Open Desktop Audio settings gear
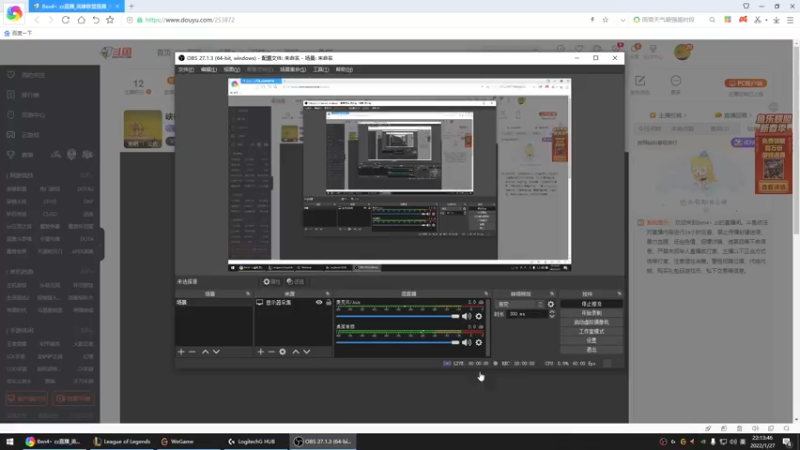This screenshot has height=450, width=800. [479, 342]
